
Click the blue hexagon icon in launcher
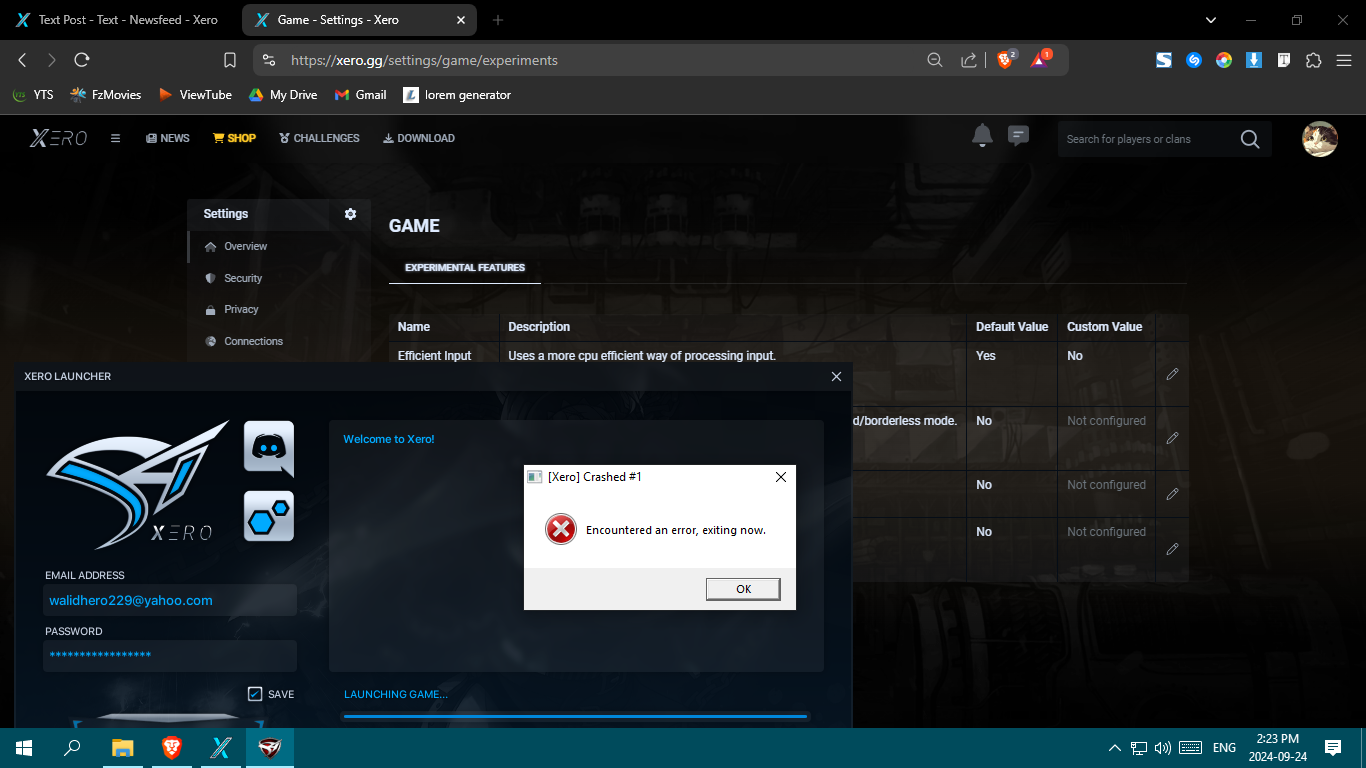[x=269, y=516]
